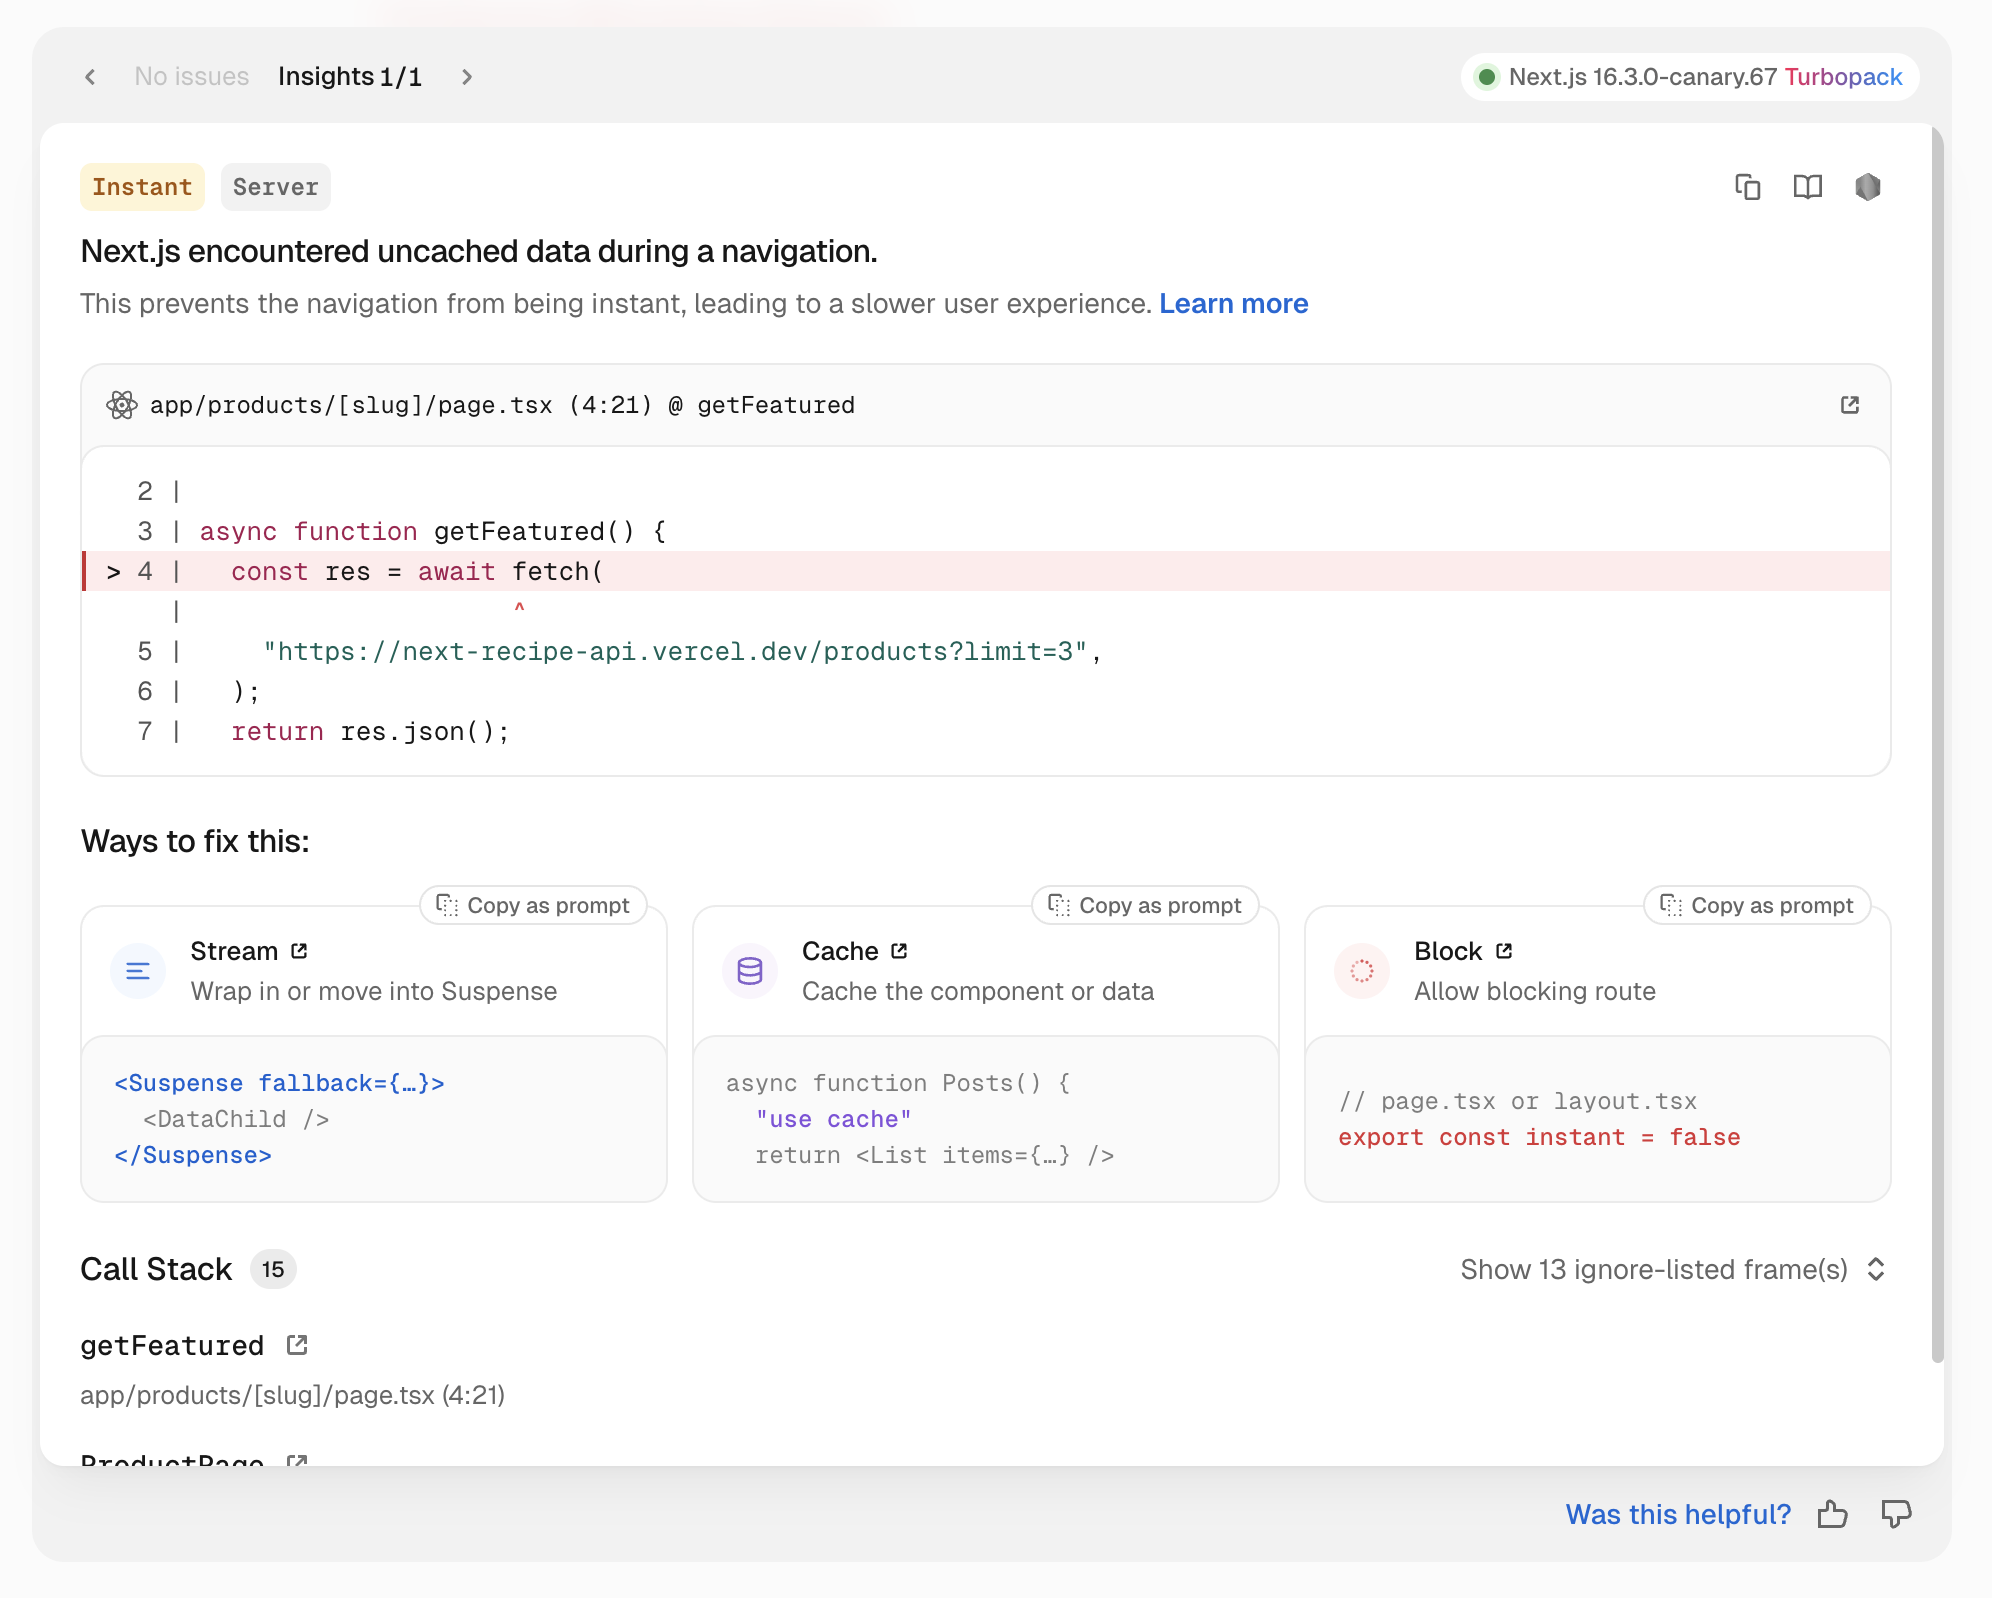Open the Stream docs link
1992x1598 pixels.
click(x=299, y=951)
